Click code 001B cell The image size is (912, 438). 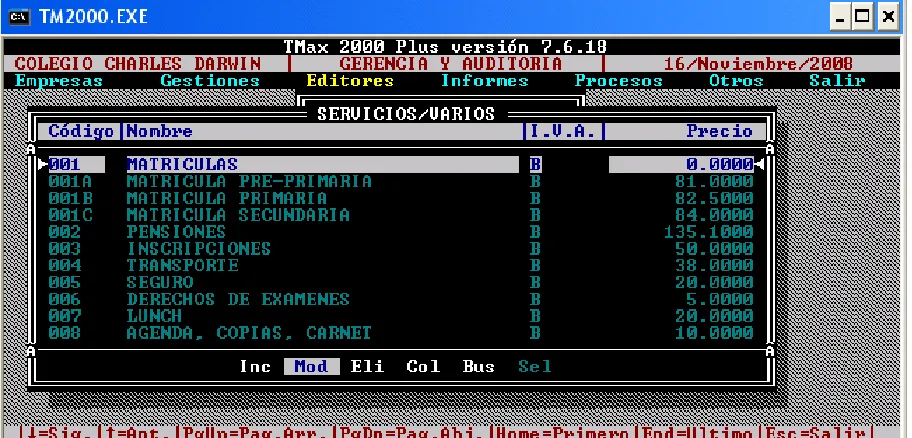pos(70,198)
